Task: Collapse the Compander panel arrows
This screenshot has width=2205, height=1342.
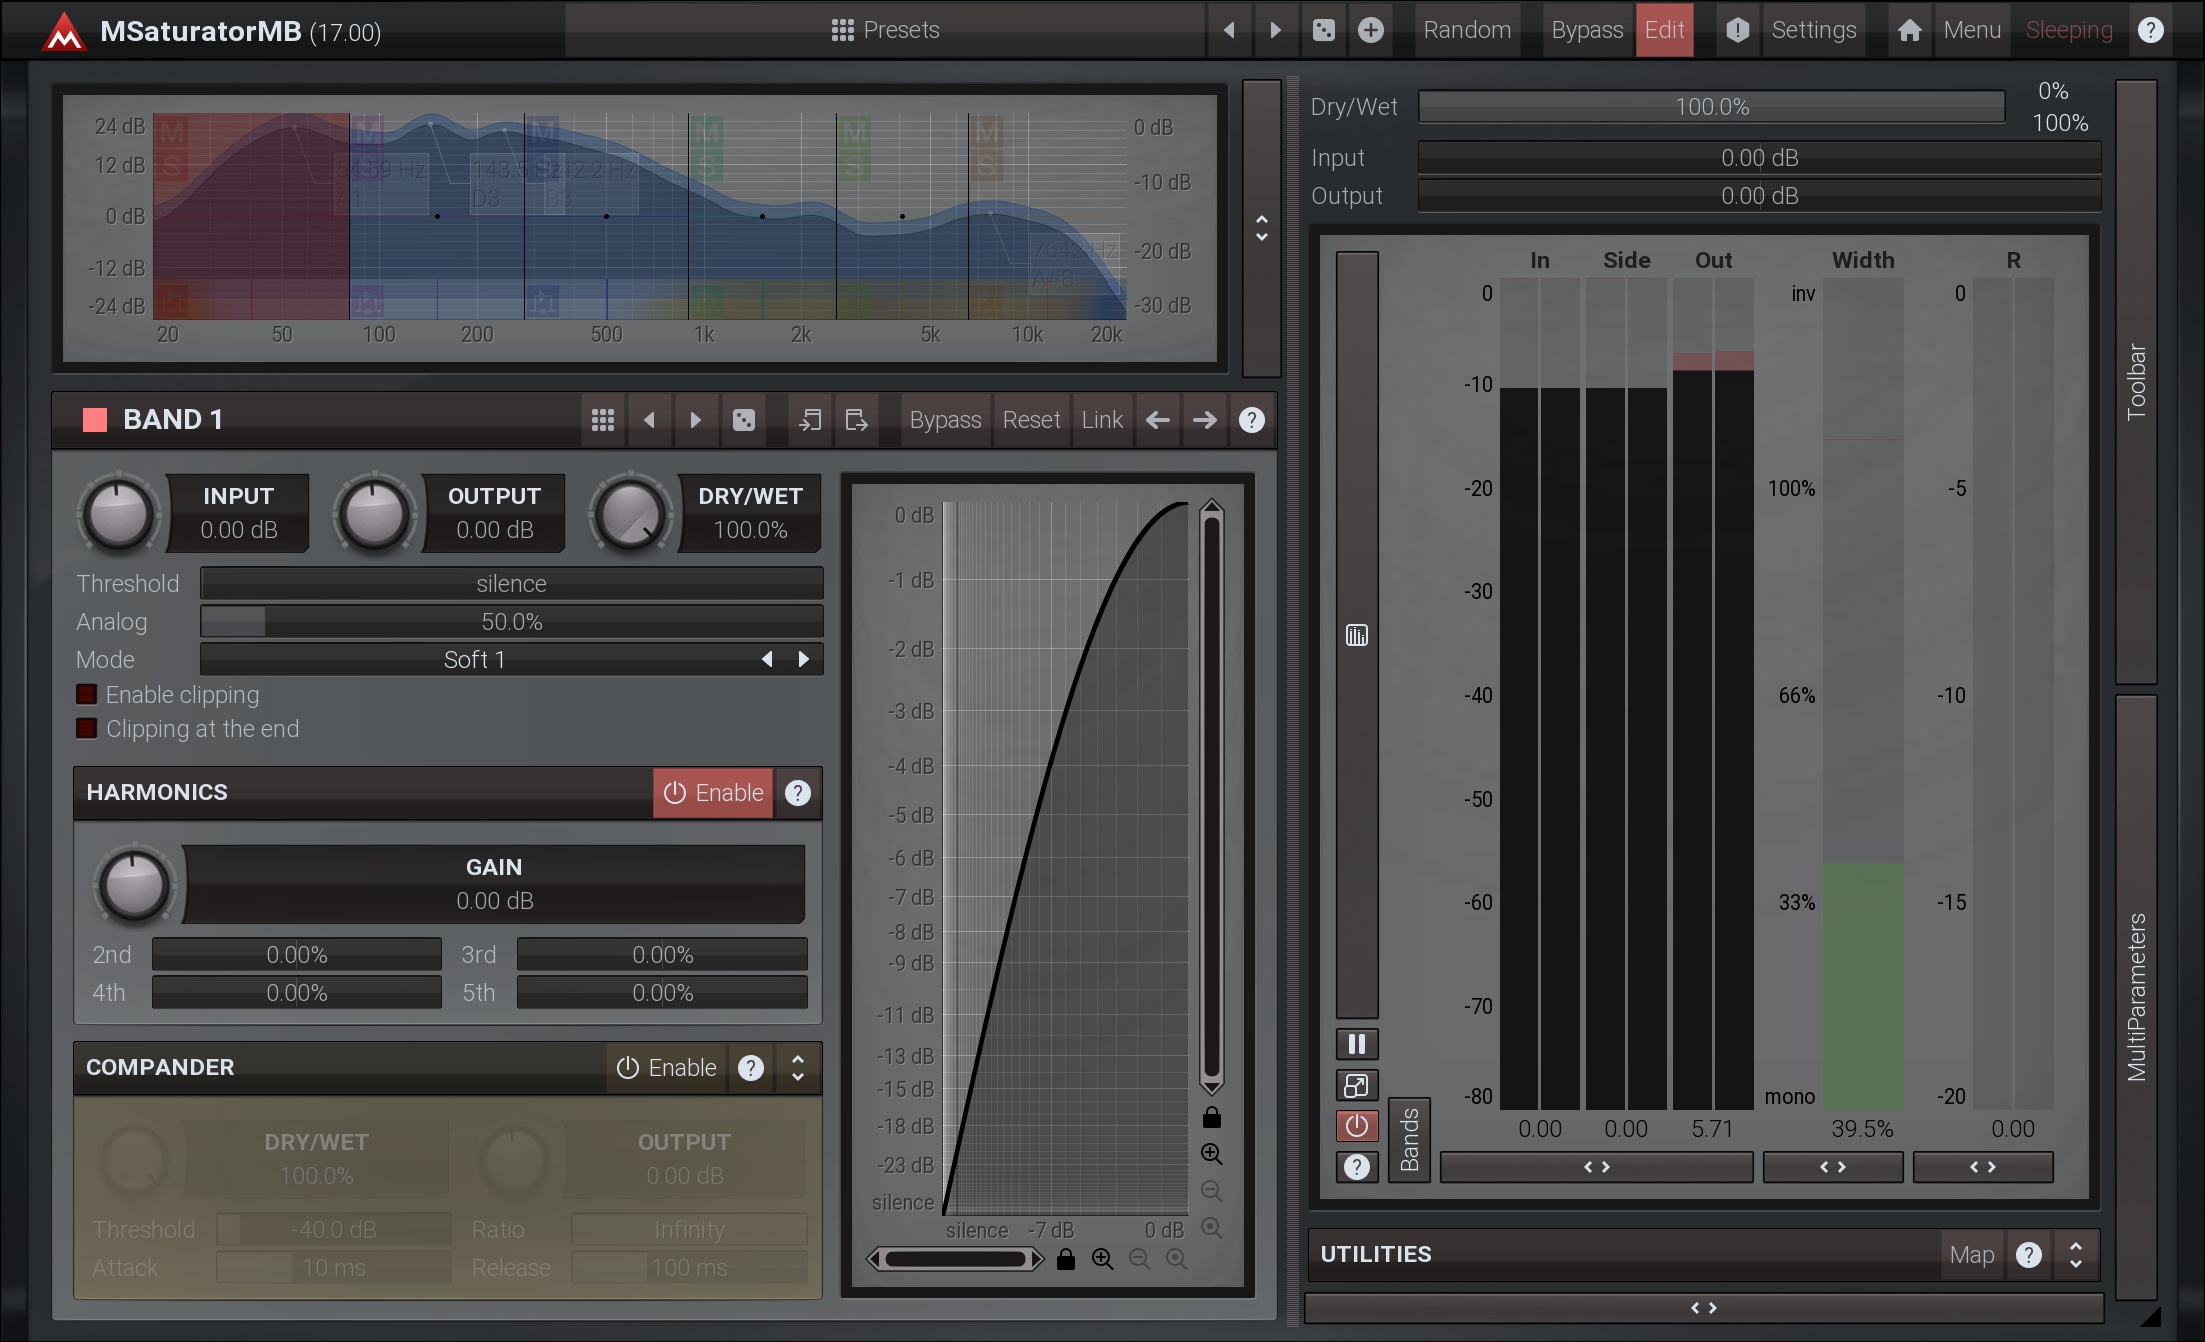Action: [x=798, y=1068]
